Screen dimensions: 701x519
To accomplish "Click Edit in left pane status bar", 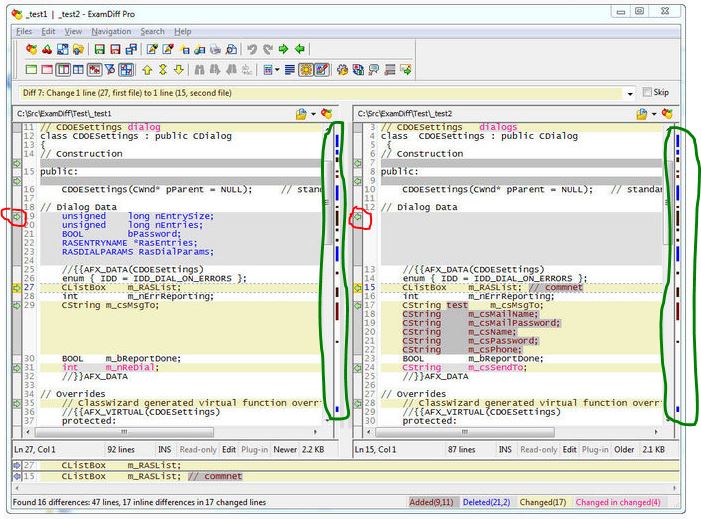I will 228,449.
